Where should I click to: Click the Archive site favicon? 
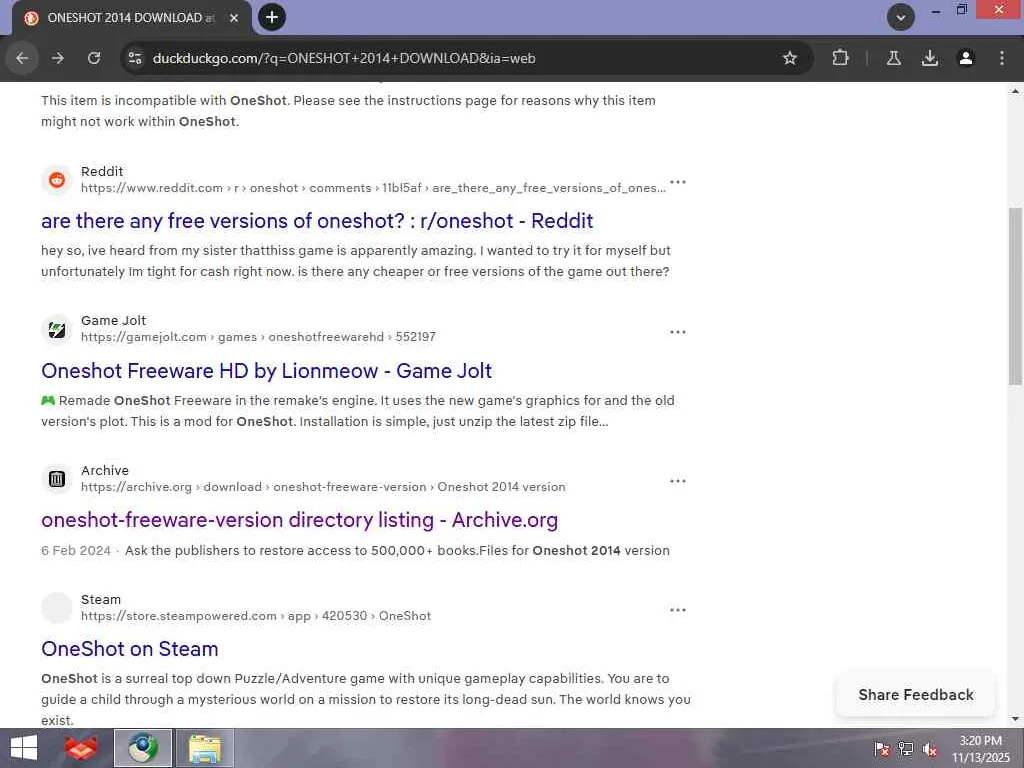click(57, 479)
